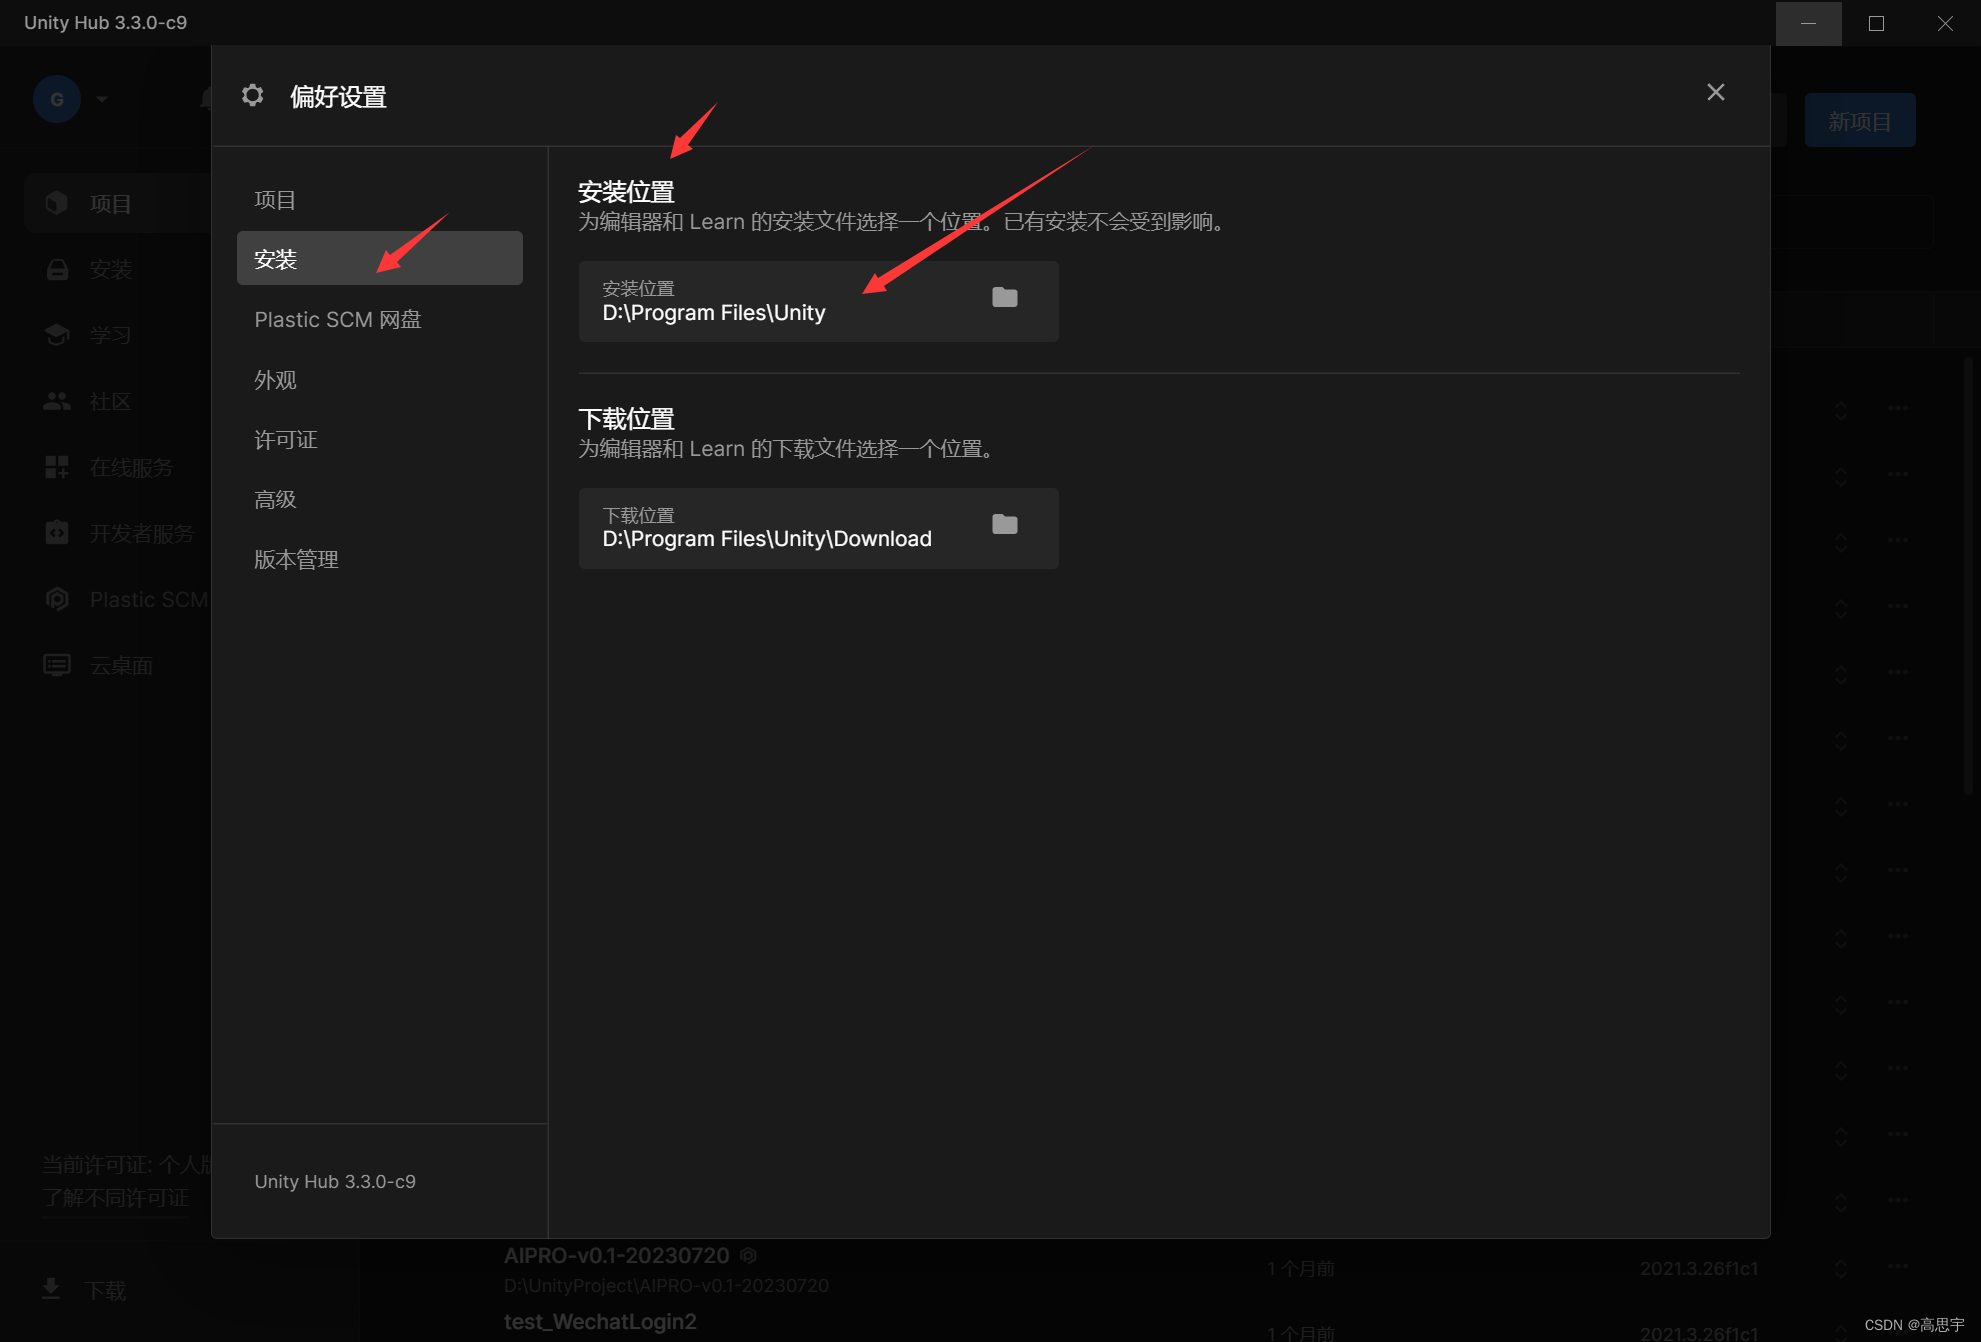This screenshot has width=1981, height=1342.
Task: Click the Unity Hub 3.3.0-c9 version label in dialog
Action: [x=335, y=1181]
